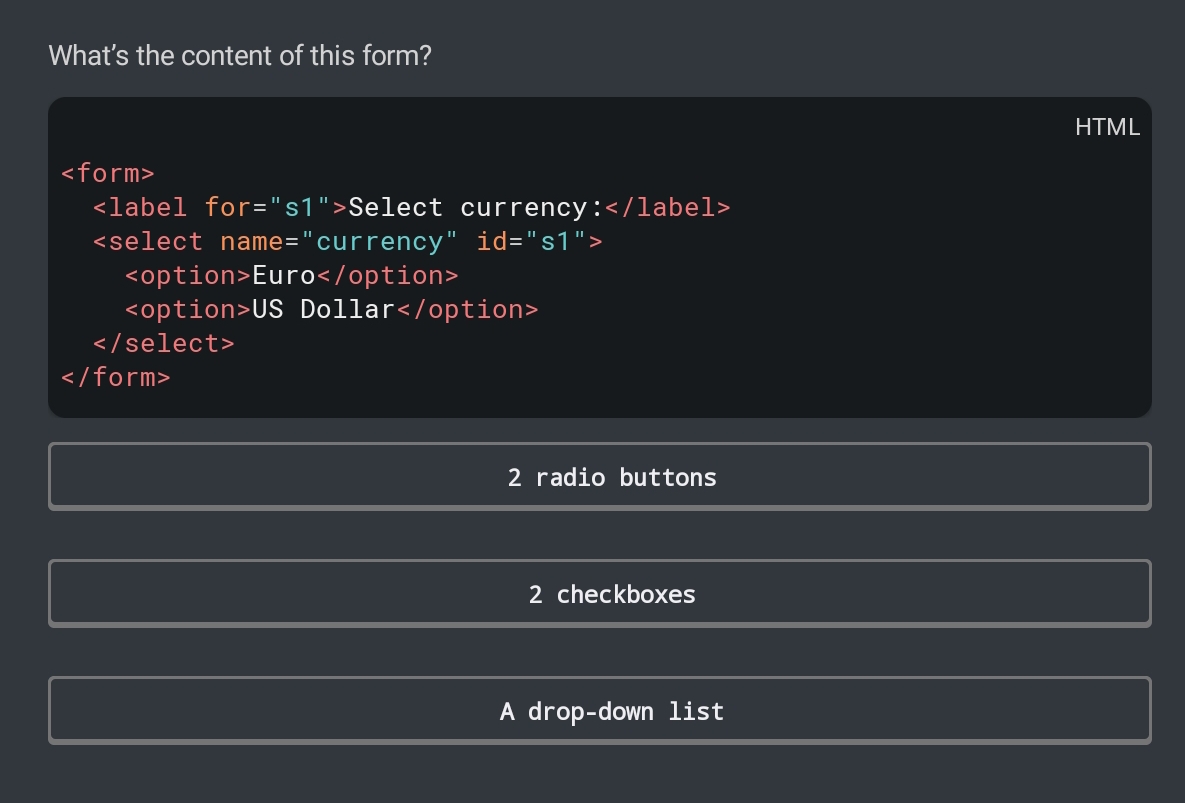Click the HTML label on the code block
1185x803 pixels.
point(1107,127)
